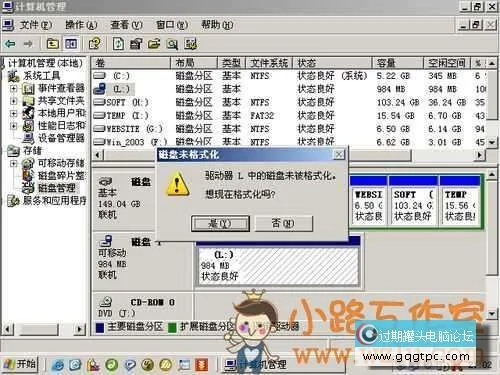500x375 pixels.
Task: Click the MMC system menu icon beside 文件
Action: (x=8, y=25)
